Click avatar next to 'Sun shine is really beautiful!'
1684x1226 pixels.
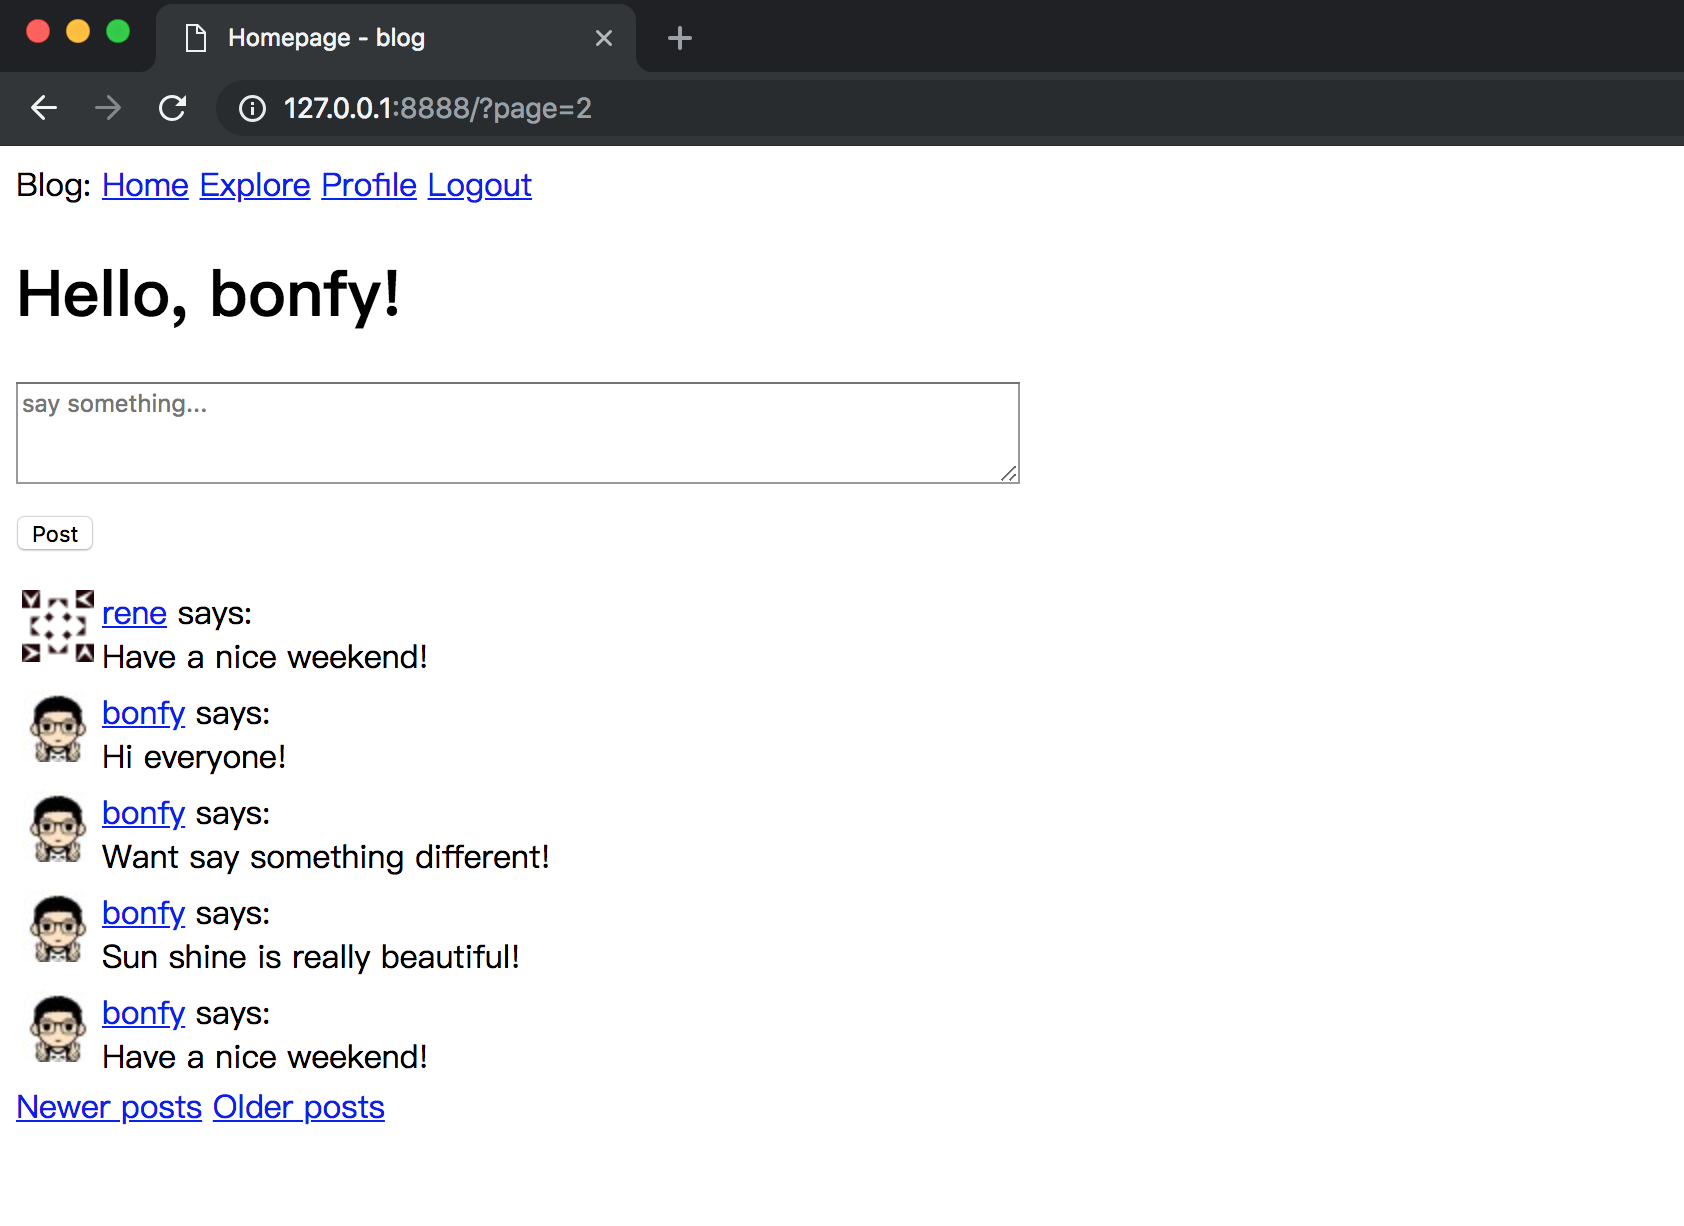tap(57, 929)
